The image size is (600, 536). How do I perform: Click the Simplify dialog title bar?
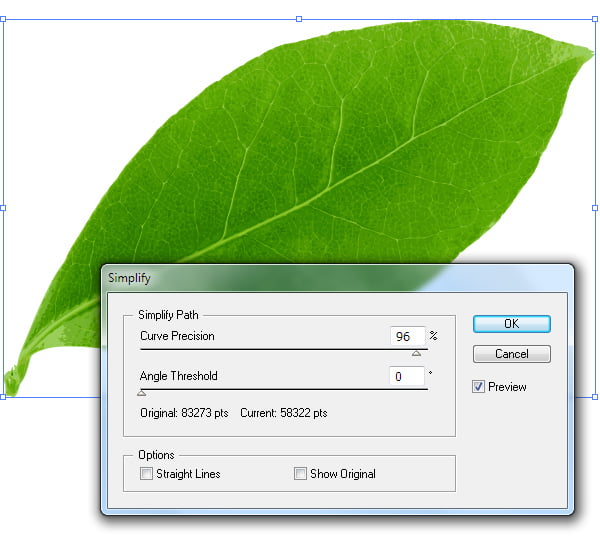click(x=337, y=278)
